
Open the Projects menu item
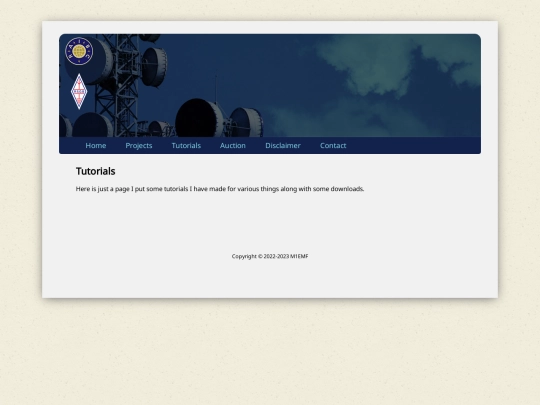[139, 145]
